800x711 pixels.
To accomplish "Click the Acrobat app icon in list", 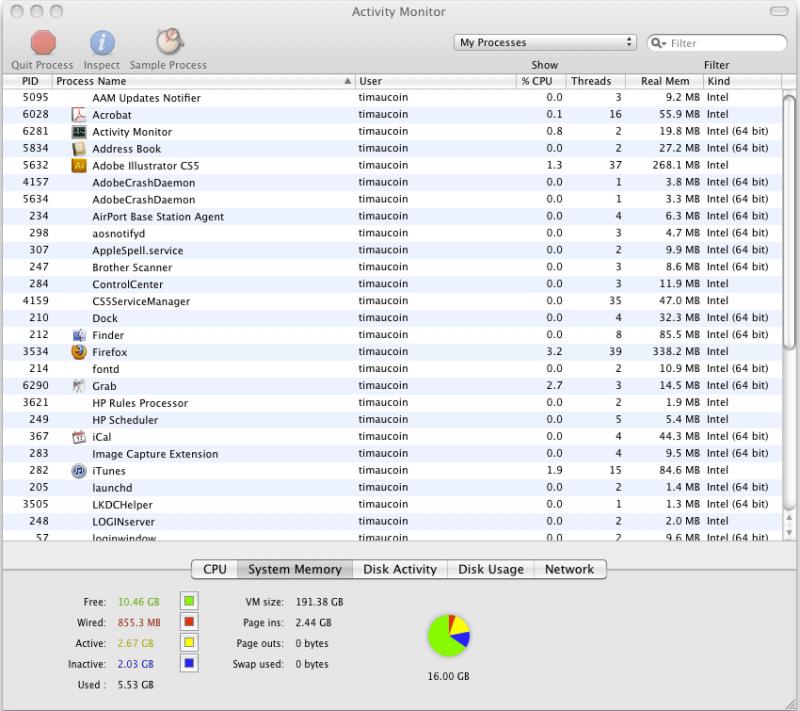I will point(79,115).
